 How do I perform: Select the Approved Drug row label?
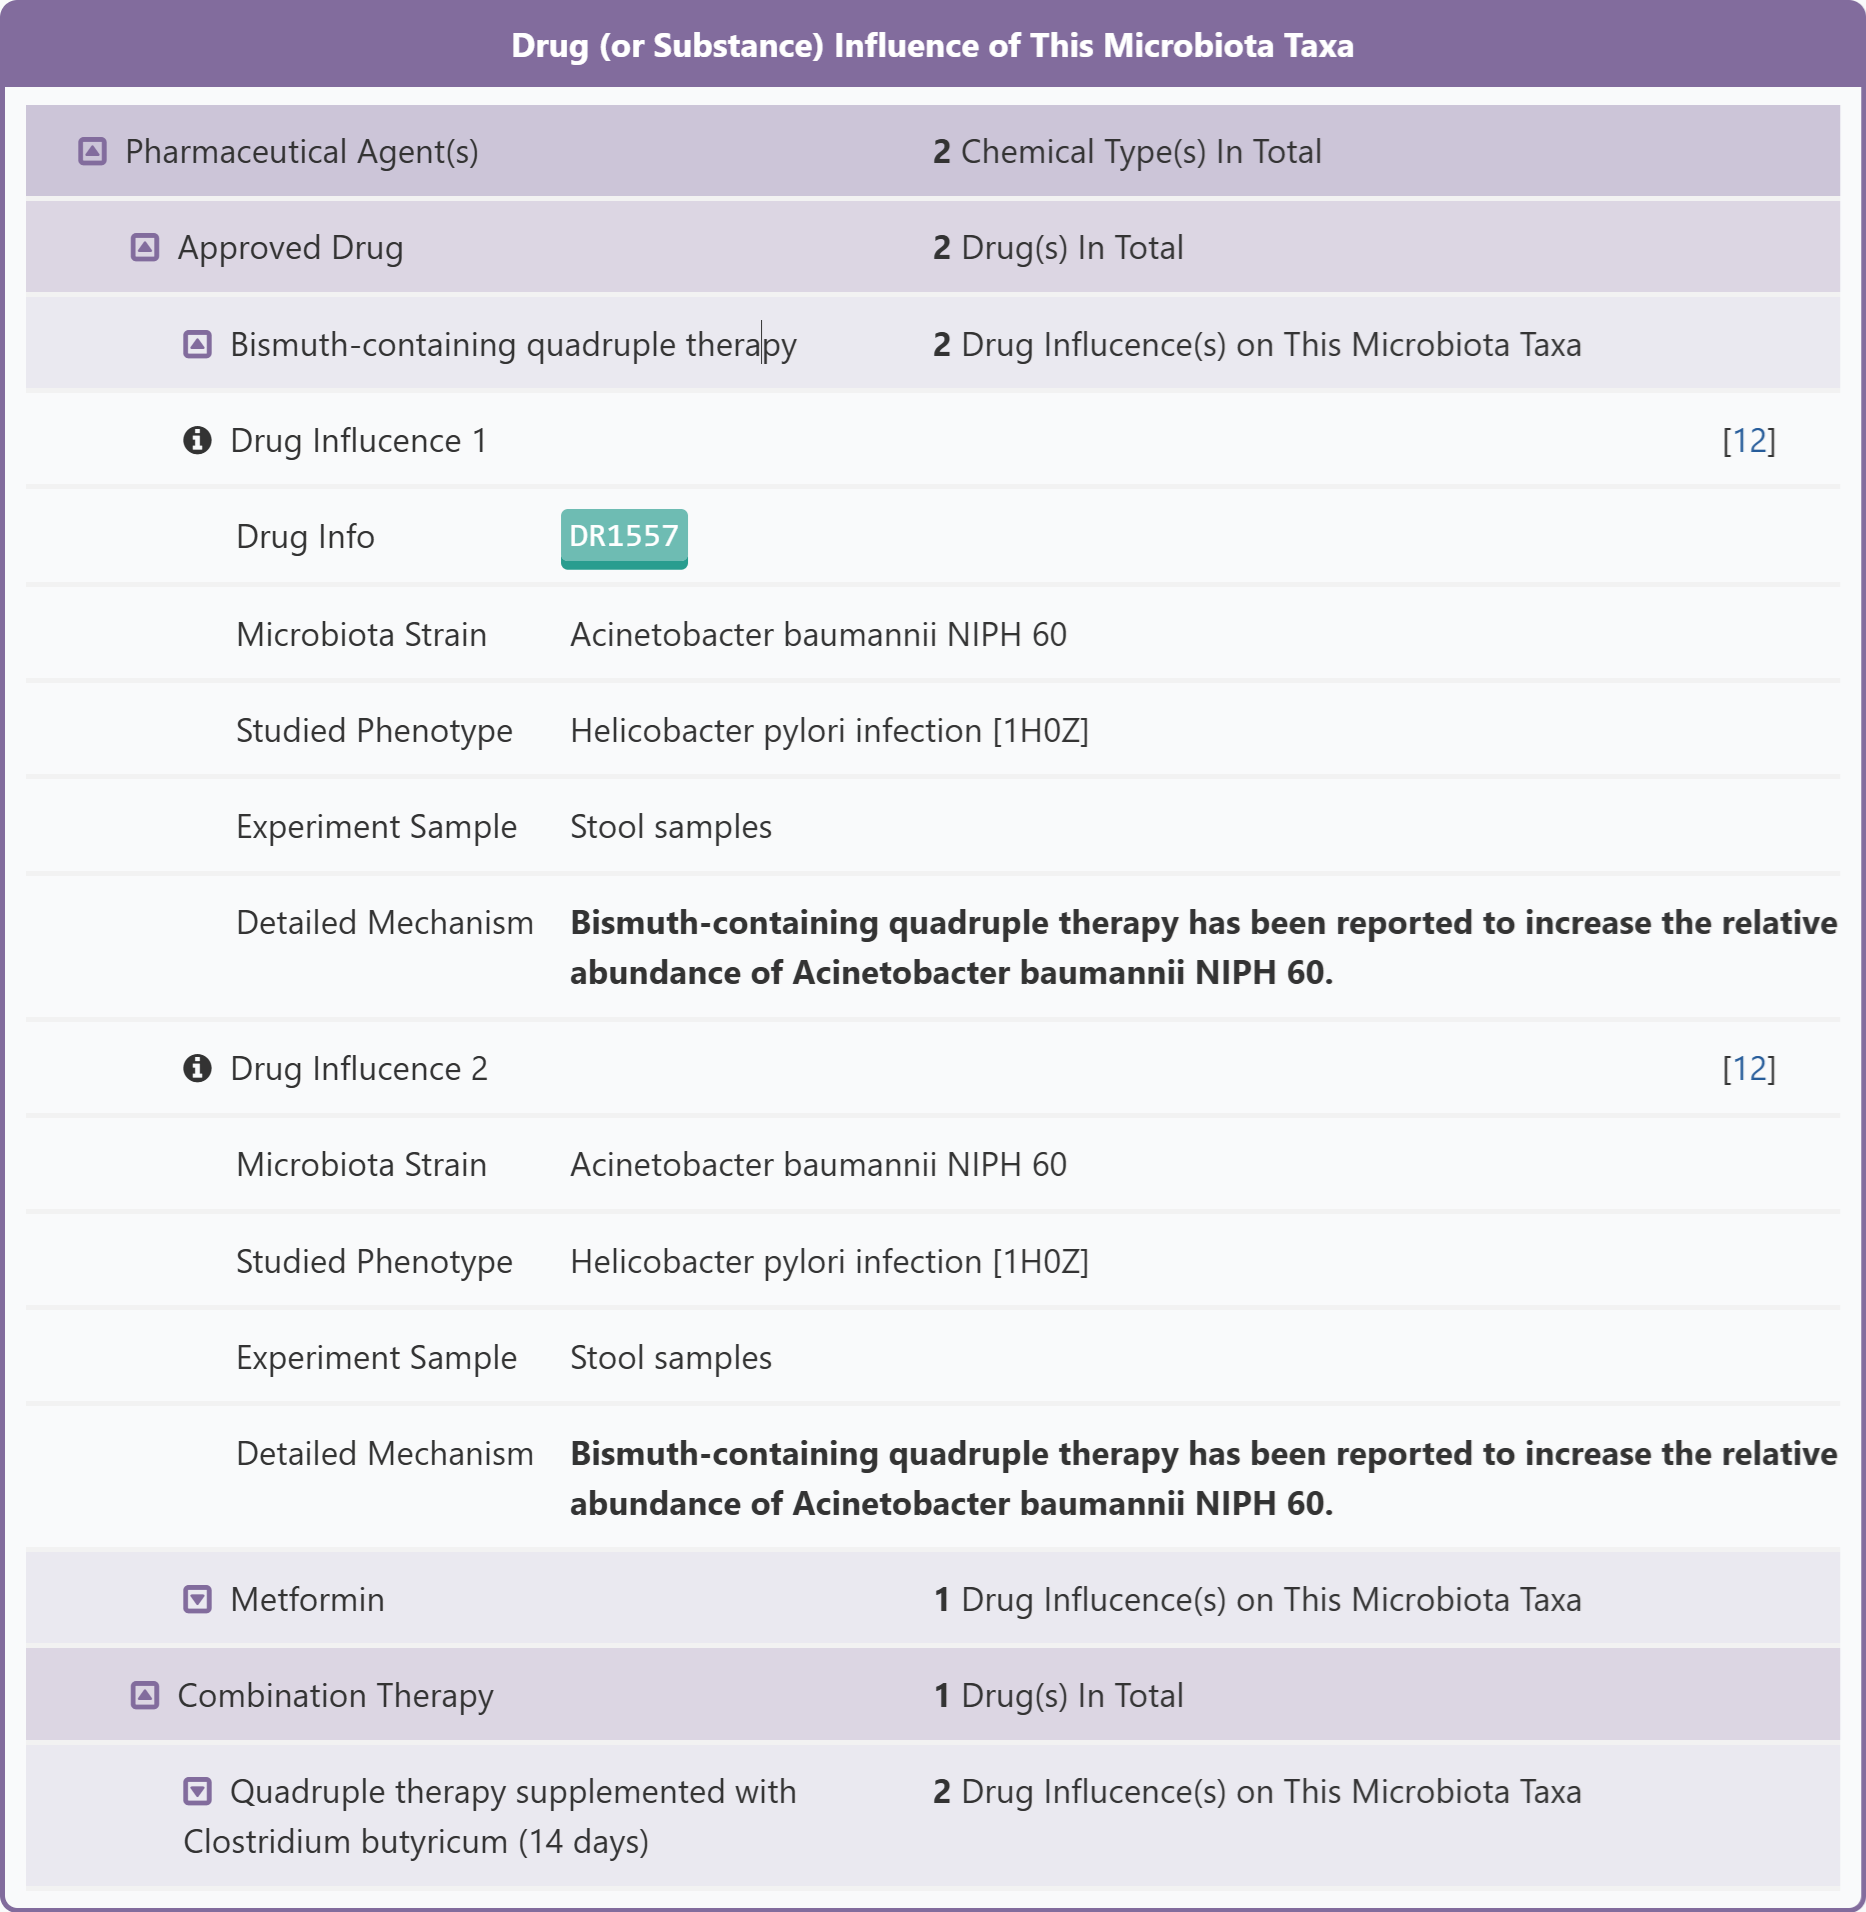pyautogui.click(x=290, y=248)
